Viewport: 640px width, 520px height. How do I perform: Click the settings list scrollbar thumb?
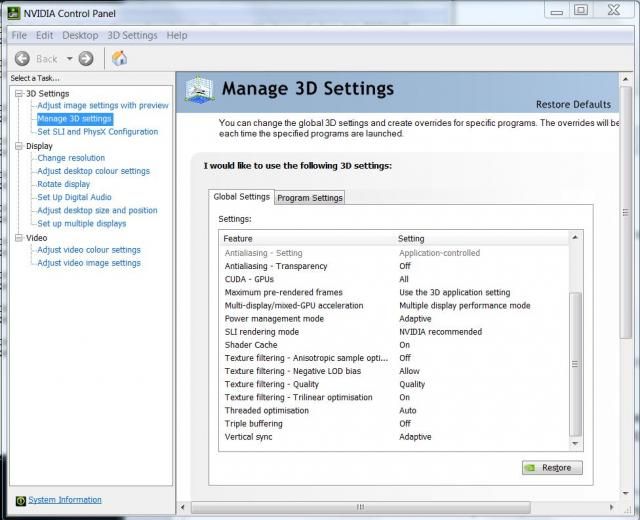pyautogui.click(x=575, y=364)
